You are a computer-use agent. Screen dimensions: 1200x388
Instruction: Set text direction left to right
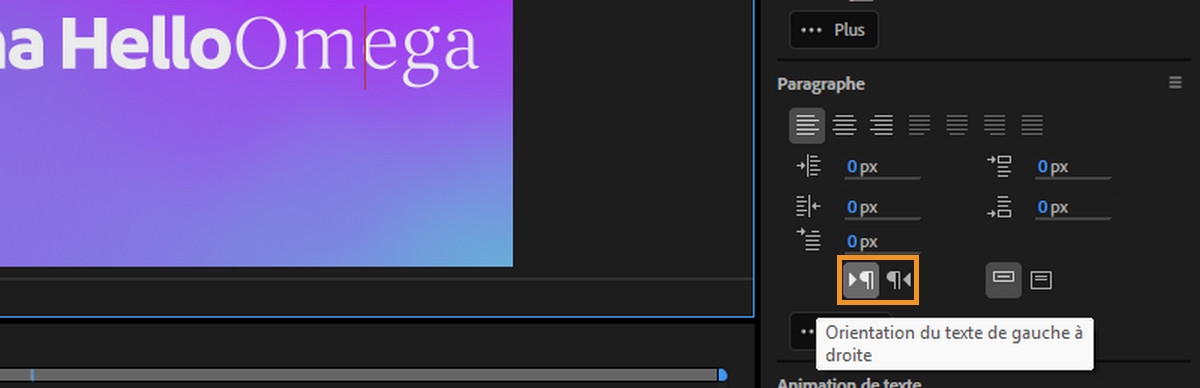[861, 280]
